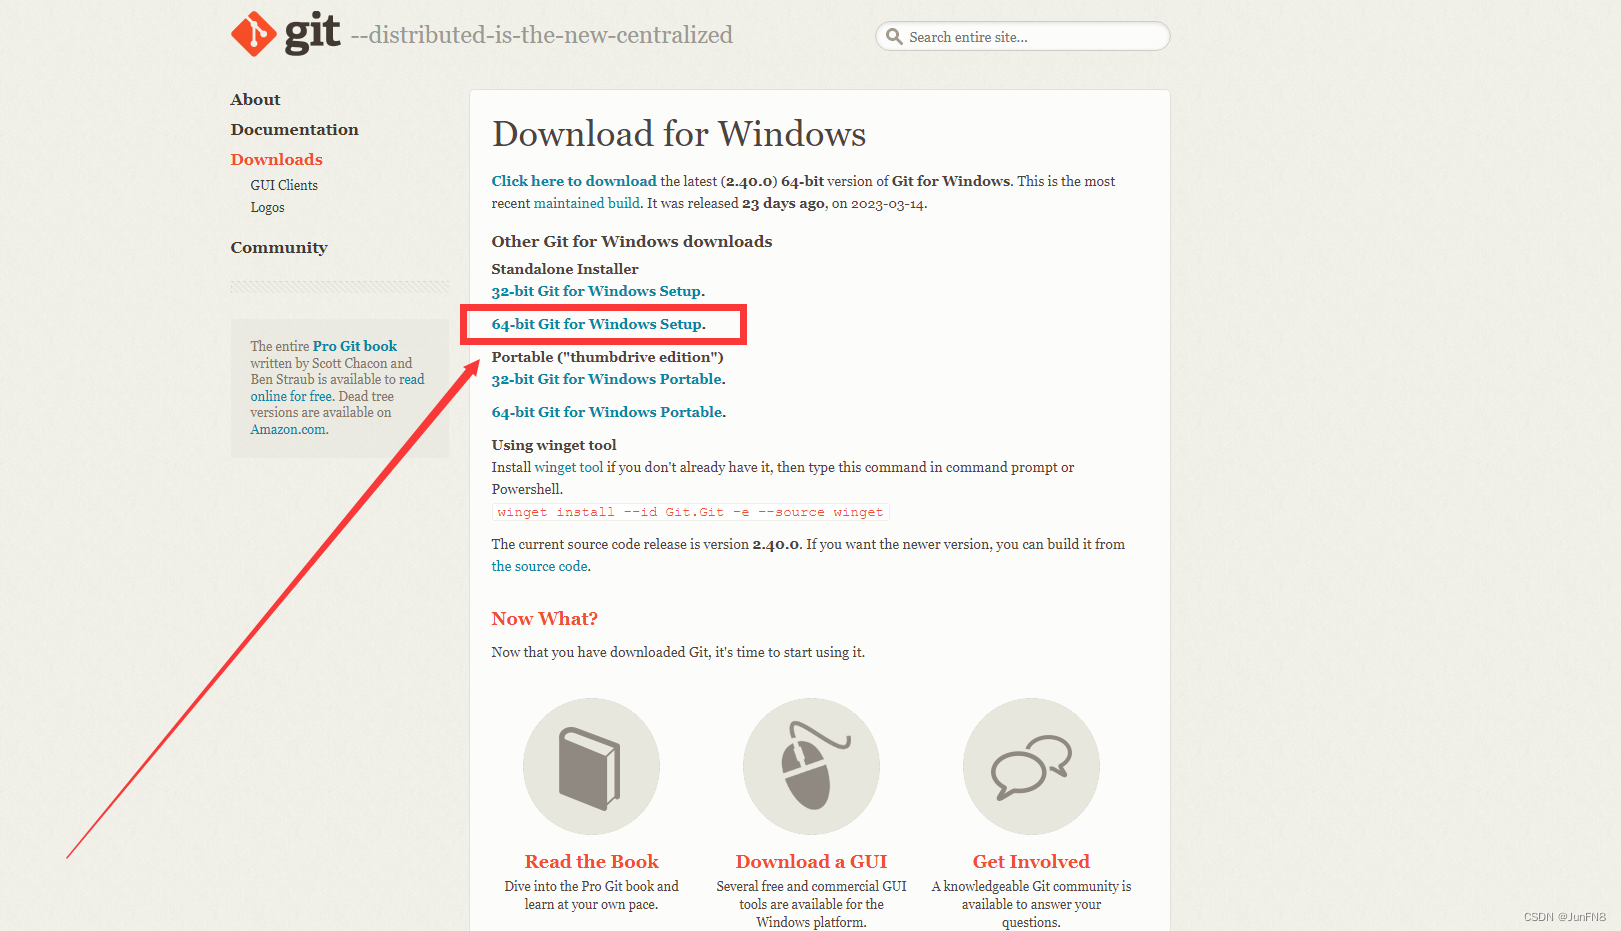Click the Git logo icon
This screenshot has width=1621, height=931.
pos(253,33)
